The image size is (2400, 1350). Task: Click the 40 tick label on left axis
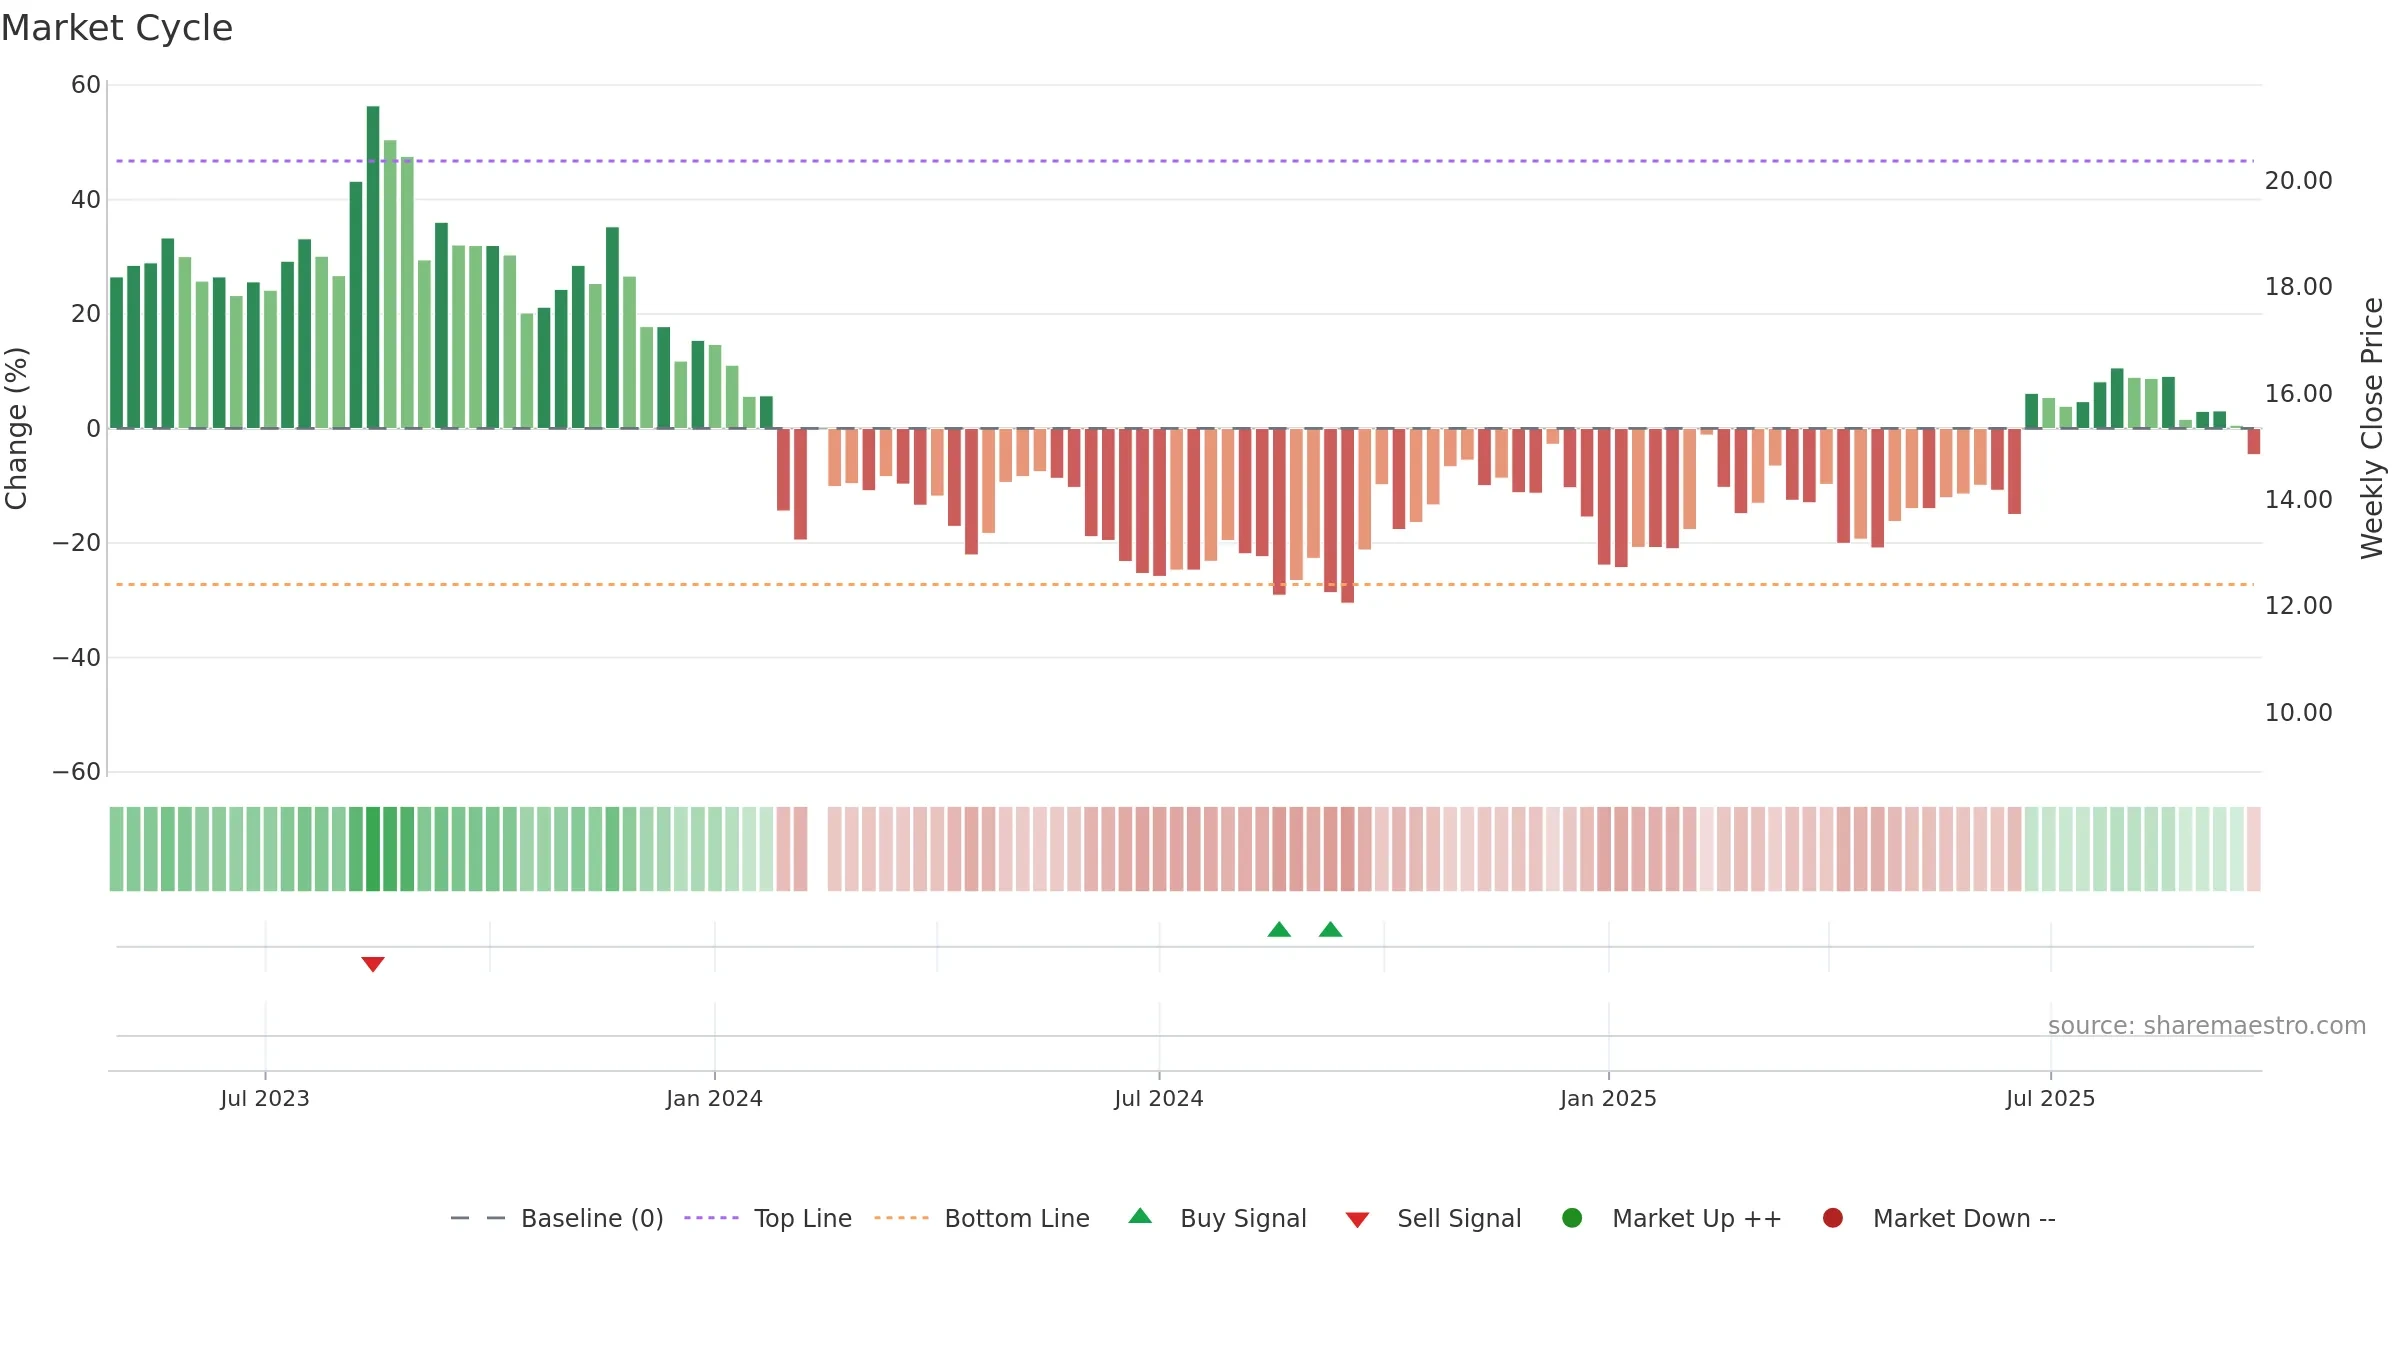pos(86,200)
